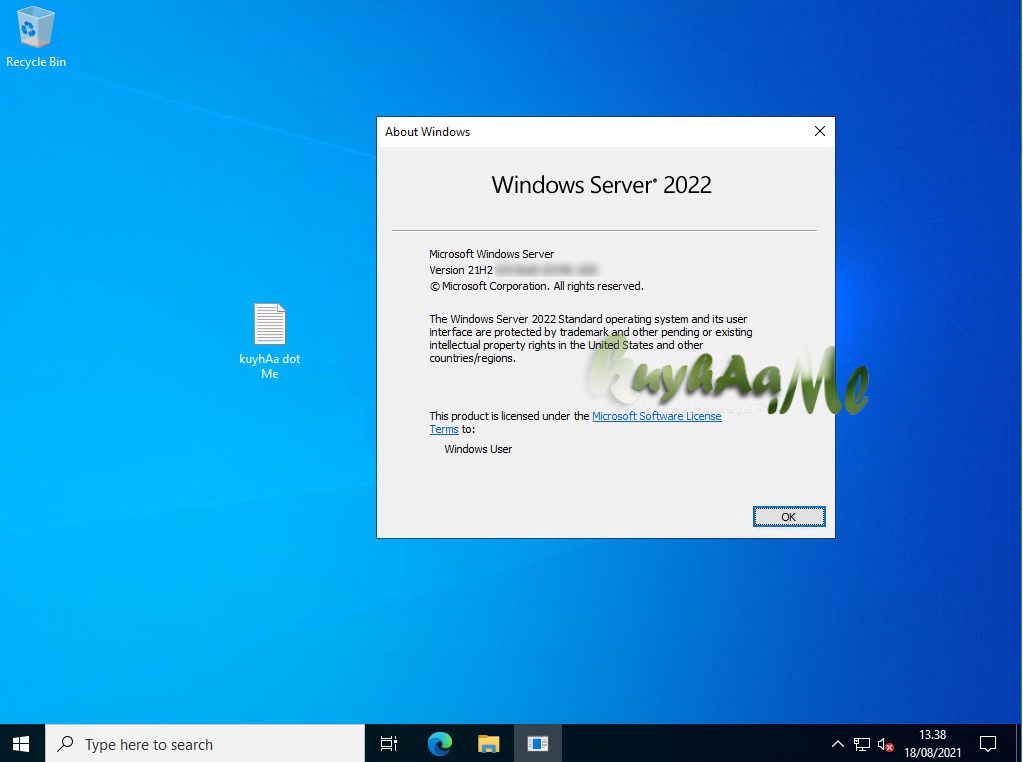The height and width of the screenshot is (762, 1023).
Task: Open File Explorer from the taskbar
Action: click(x=488, y=743)
